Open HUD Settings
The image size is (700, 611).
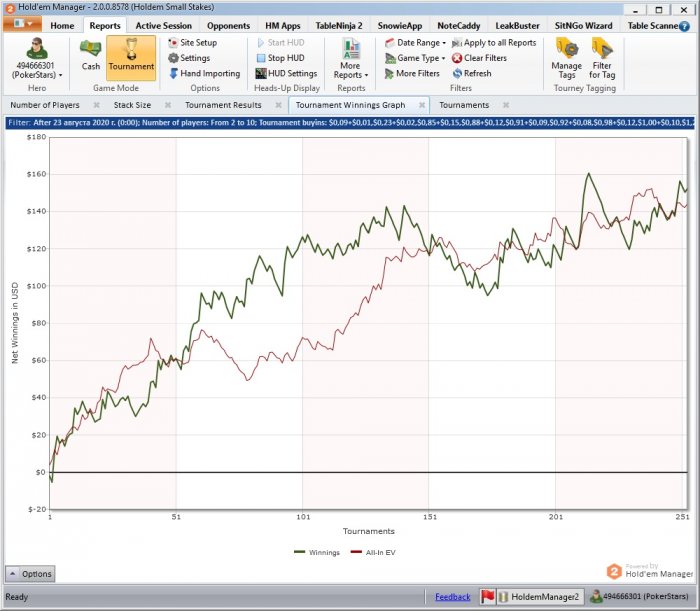[x=286, y=73]
